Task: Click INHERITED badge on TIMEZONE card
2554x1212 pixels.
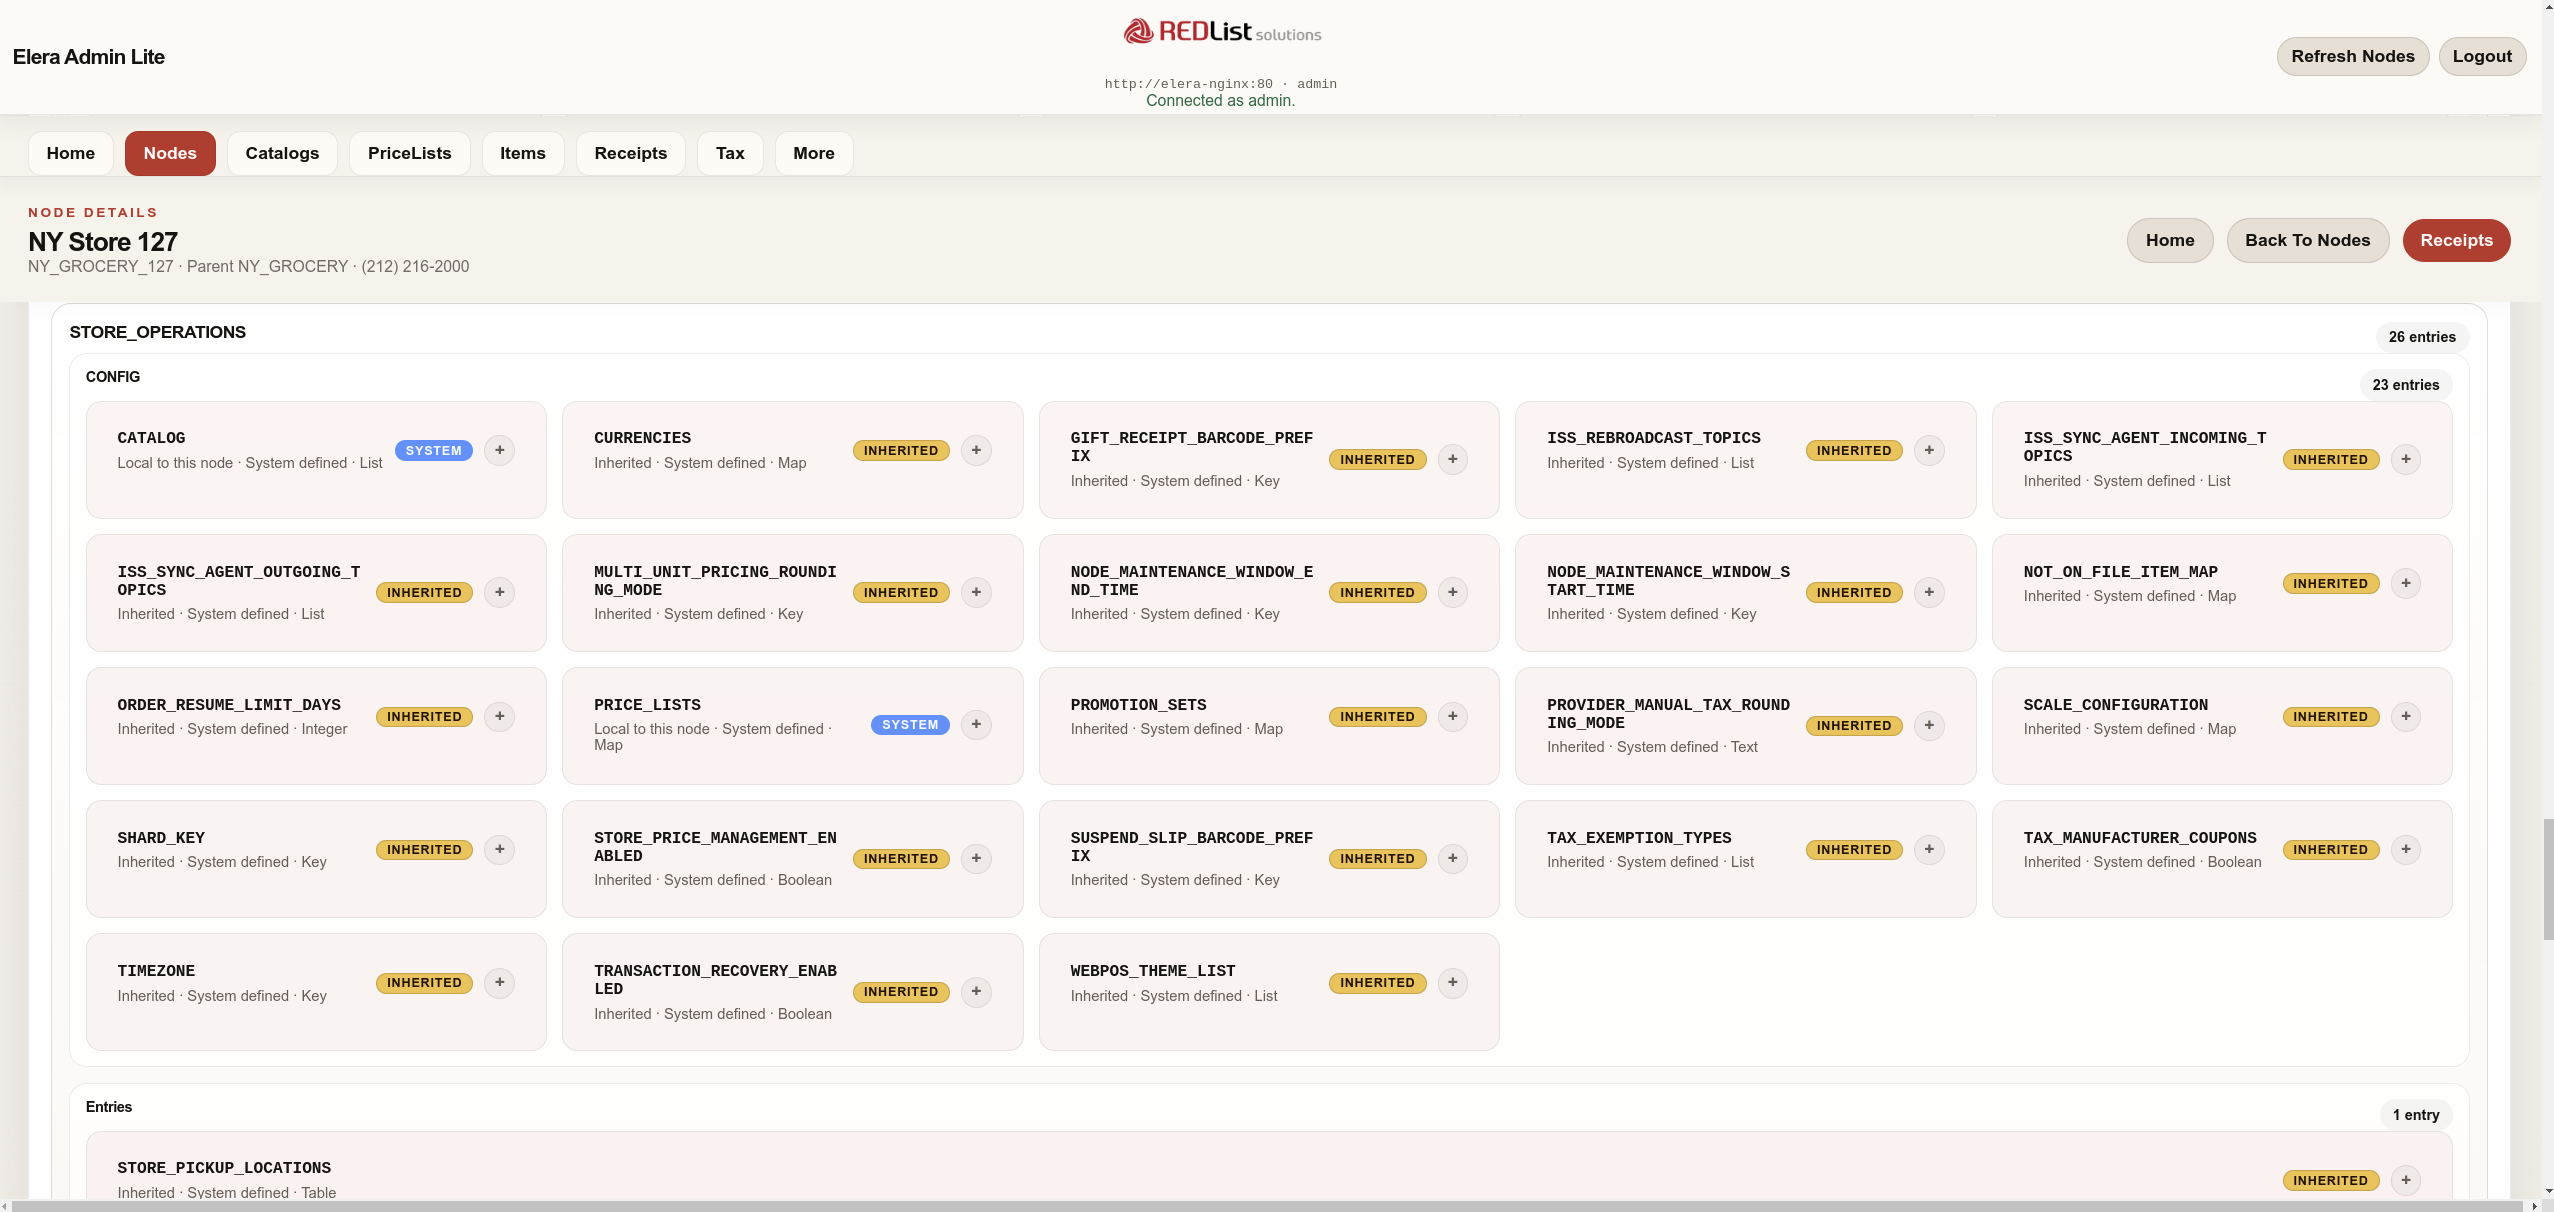Action: point(424,983)
